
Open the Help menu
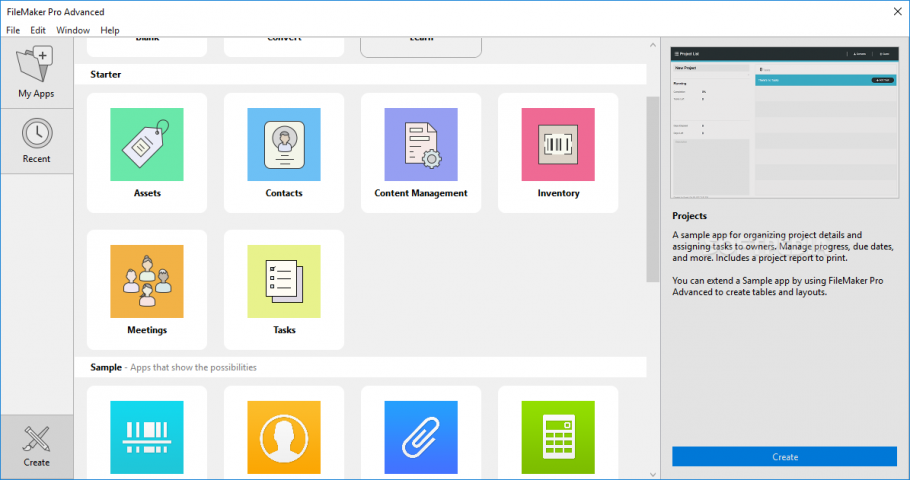pyautogui.click(x=110, y=30)
